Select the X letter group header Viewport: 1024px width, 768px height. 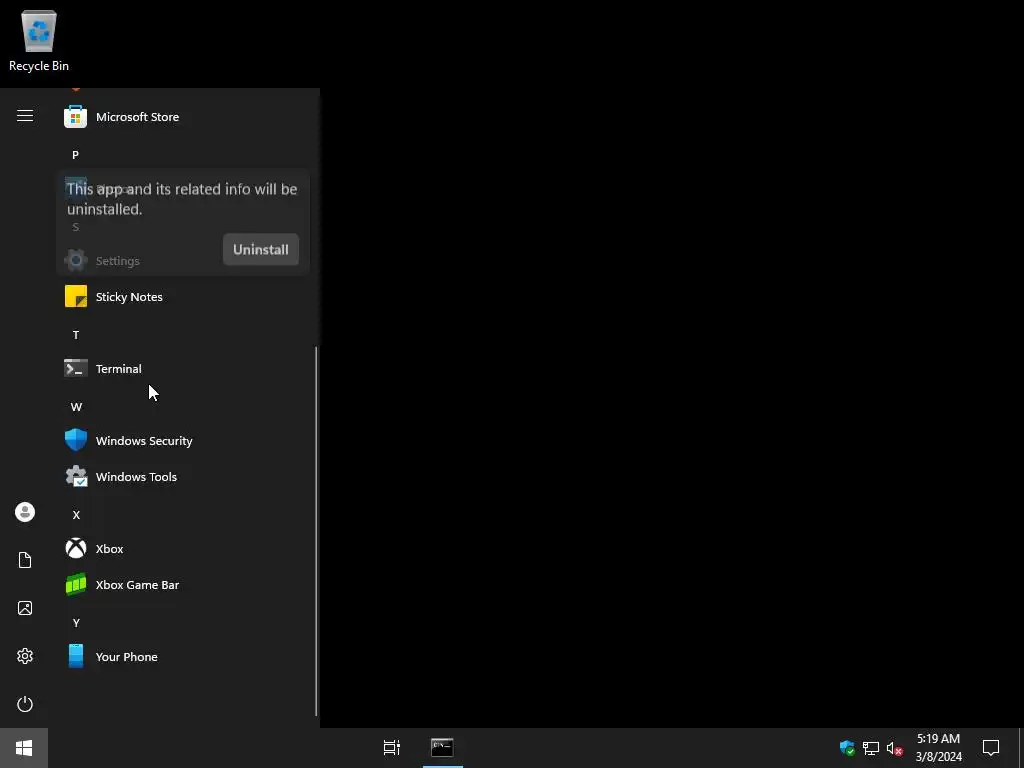pos(76,515)
